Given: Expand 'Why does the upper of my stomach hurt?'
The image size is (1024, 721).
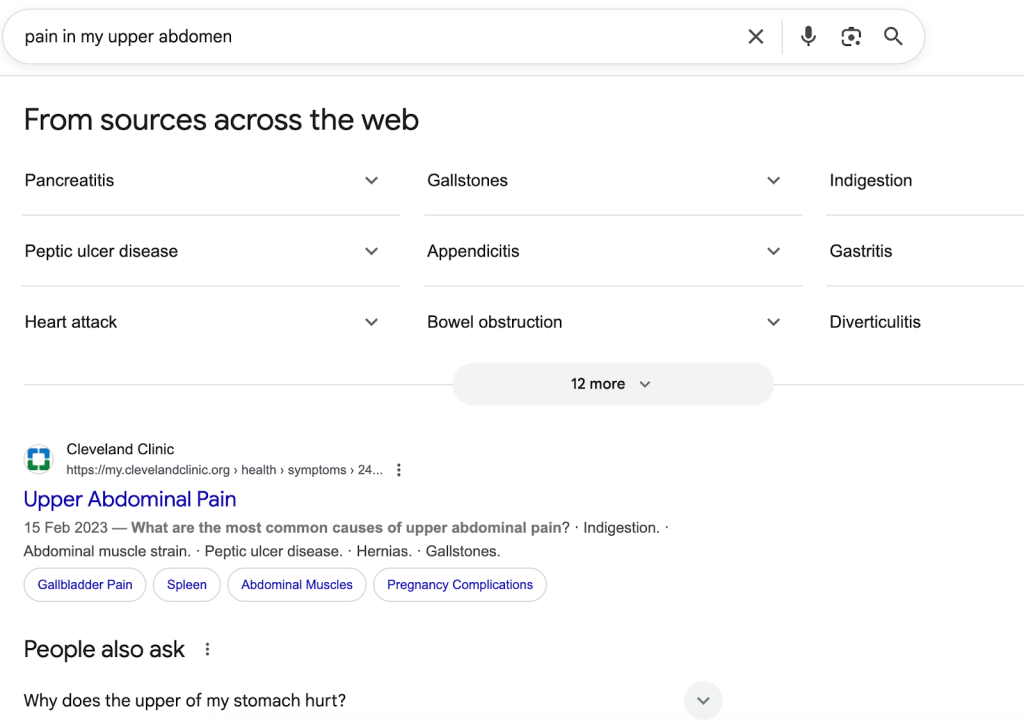Looking at the screenshot, I should coord(703,700).
